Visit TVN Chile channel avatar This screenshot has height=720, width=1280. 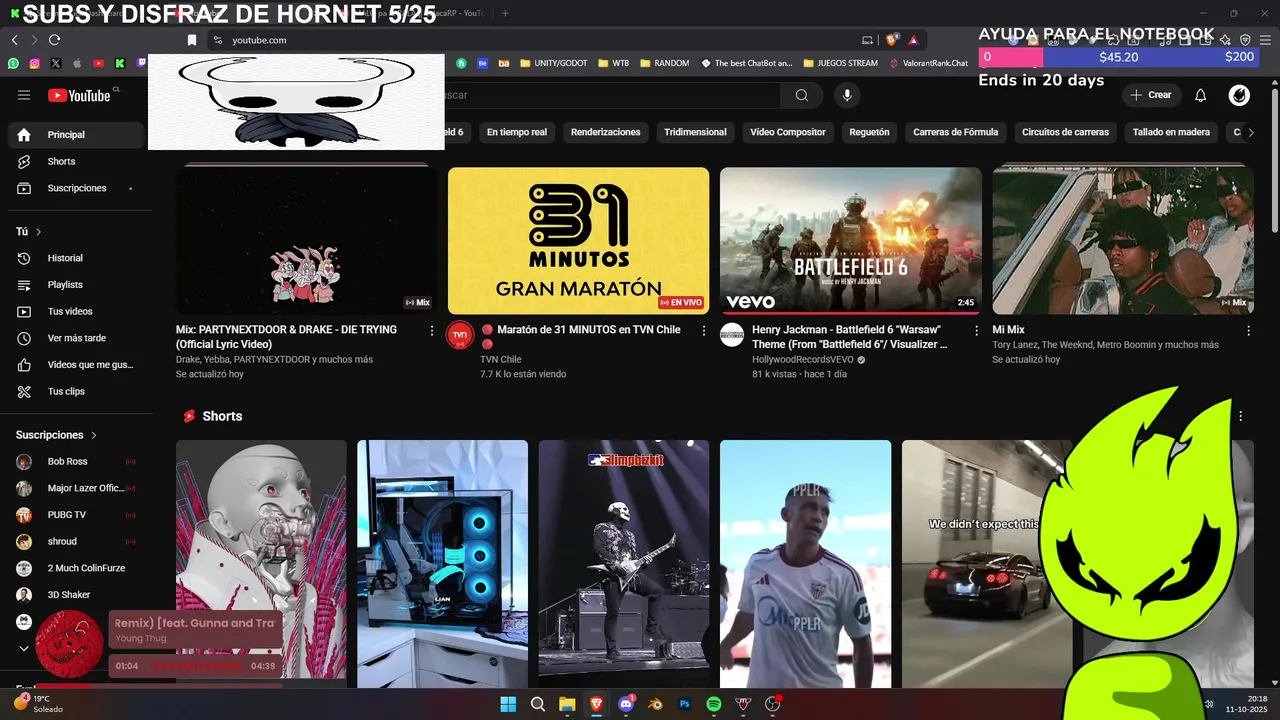coord(460,335)
